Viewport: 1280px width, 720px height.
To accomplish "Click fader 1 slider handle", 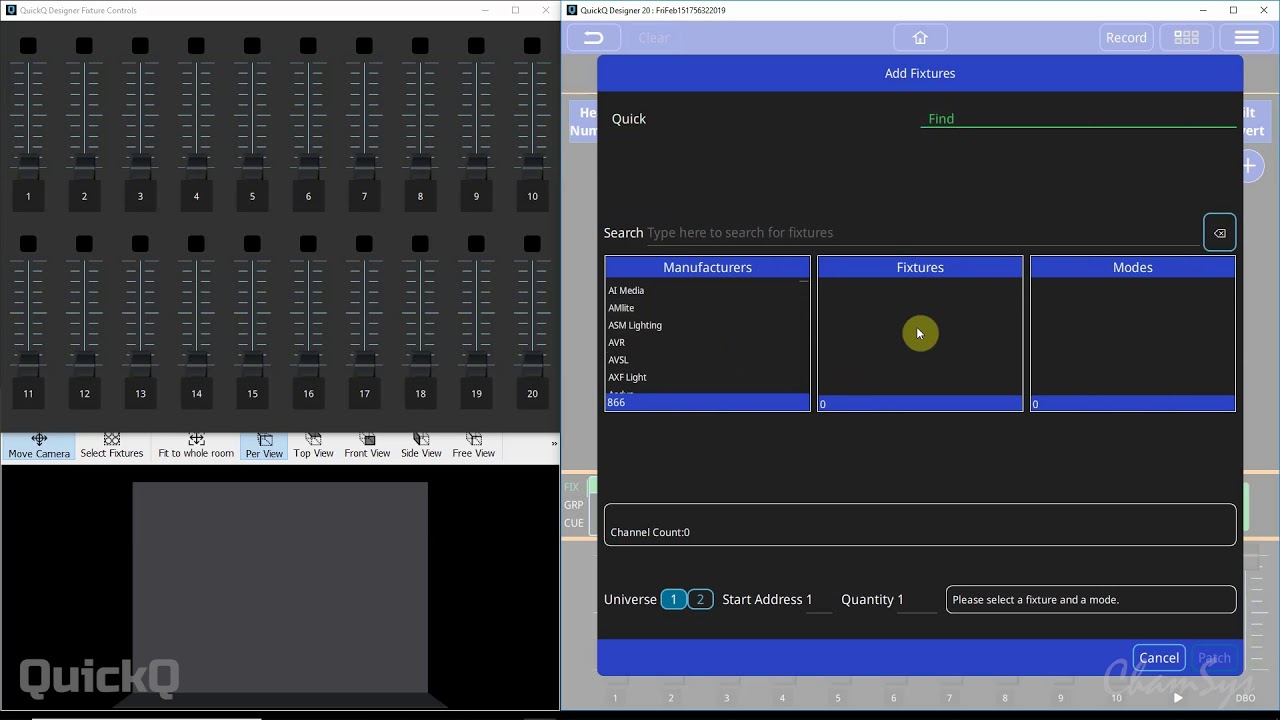I will [28, 167].
